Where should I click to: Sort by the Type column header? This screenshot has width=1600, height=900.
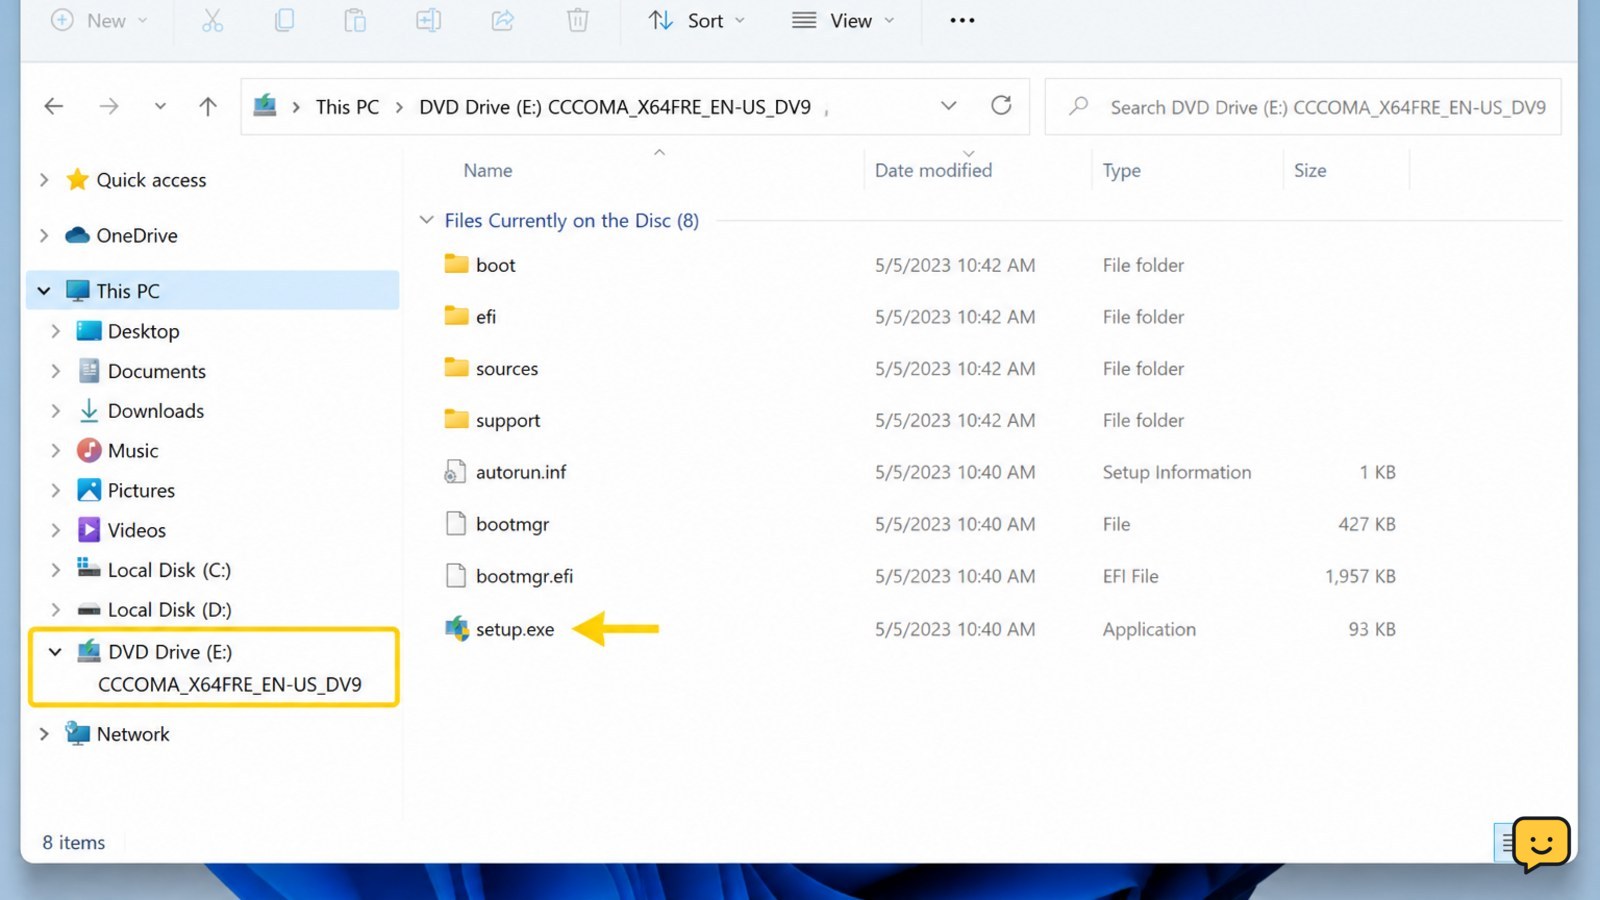[1121, 170]
